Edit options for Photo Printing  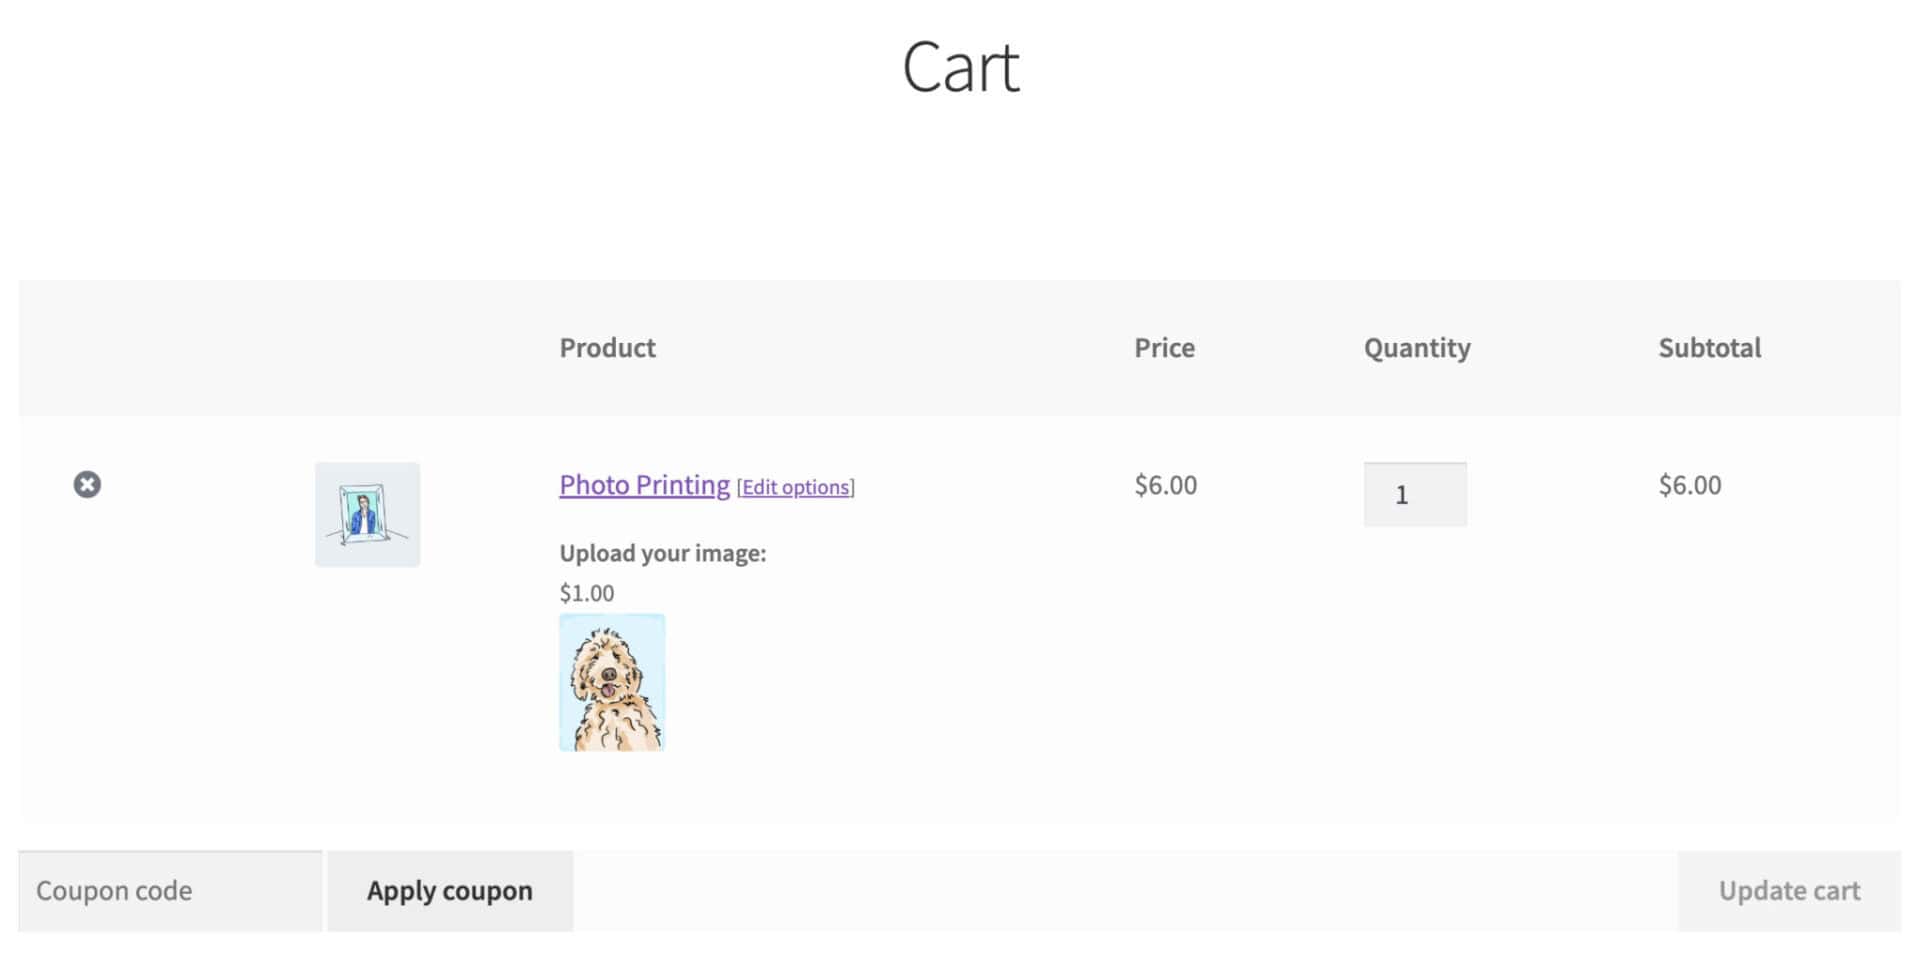click(795, 488)
